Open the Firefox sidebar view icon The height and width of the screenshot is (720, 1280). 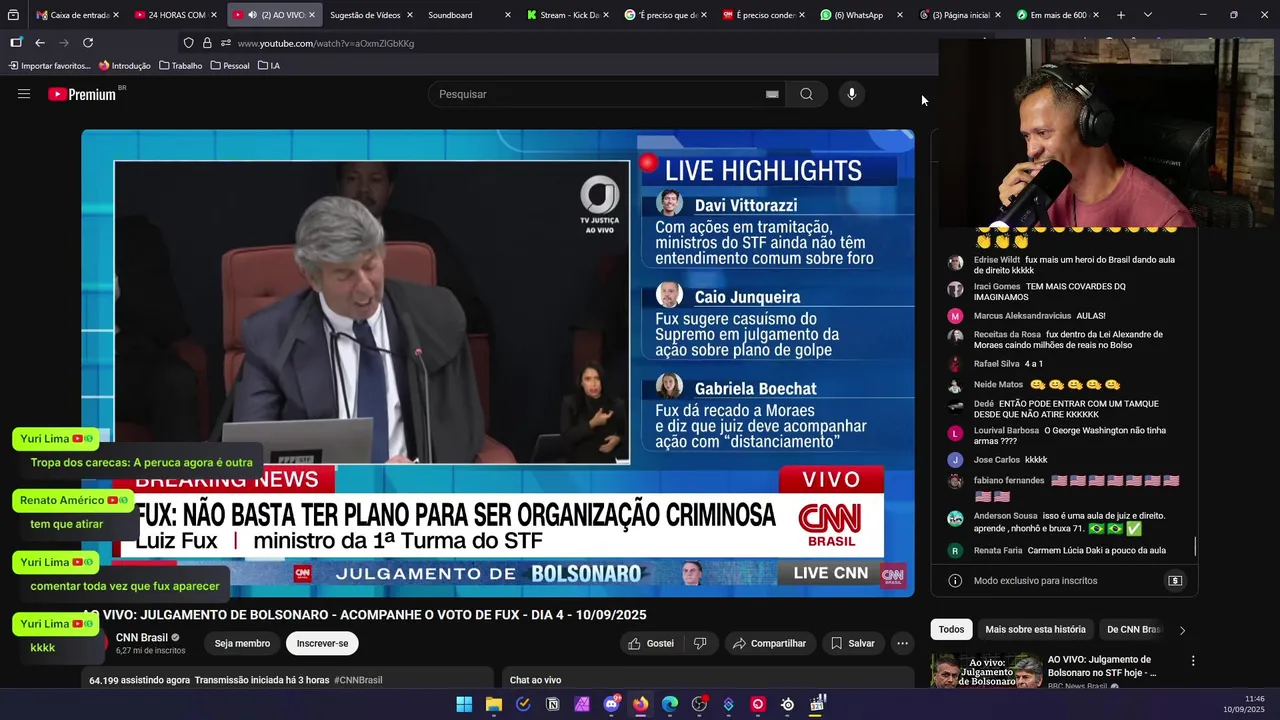point(16,43)
